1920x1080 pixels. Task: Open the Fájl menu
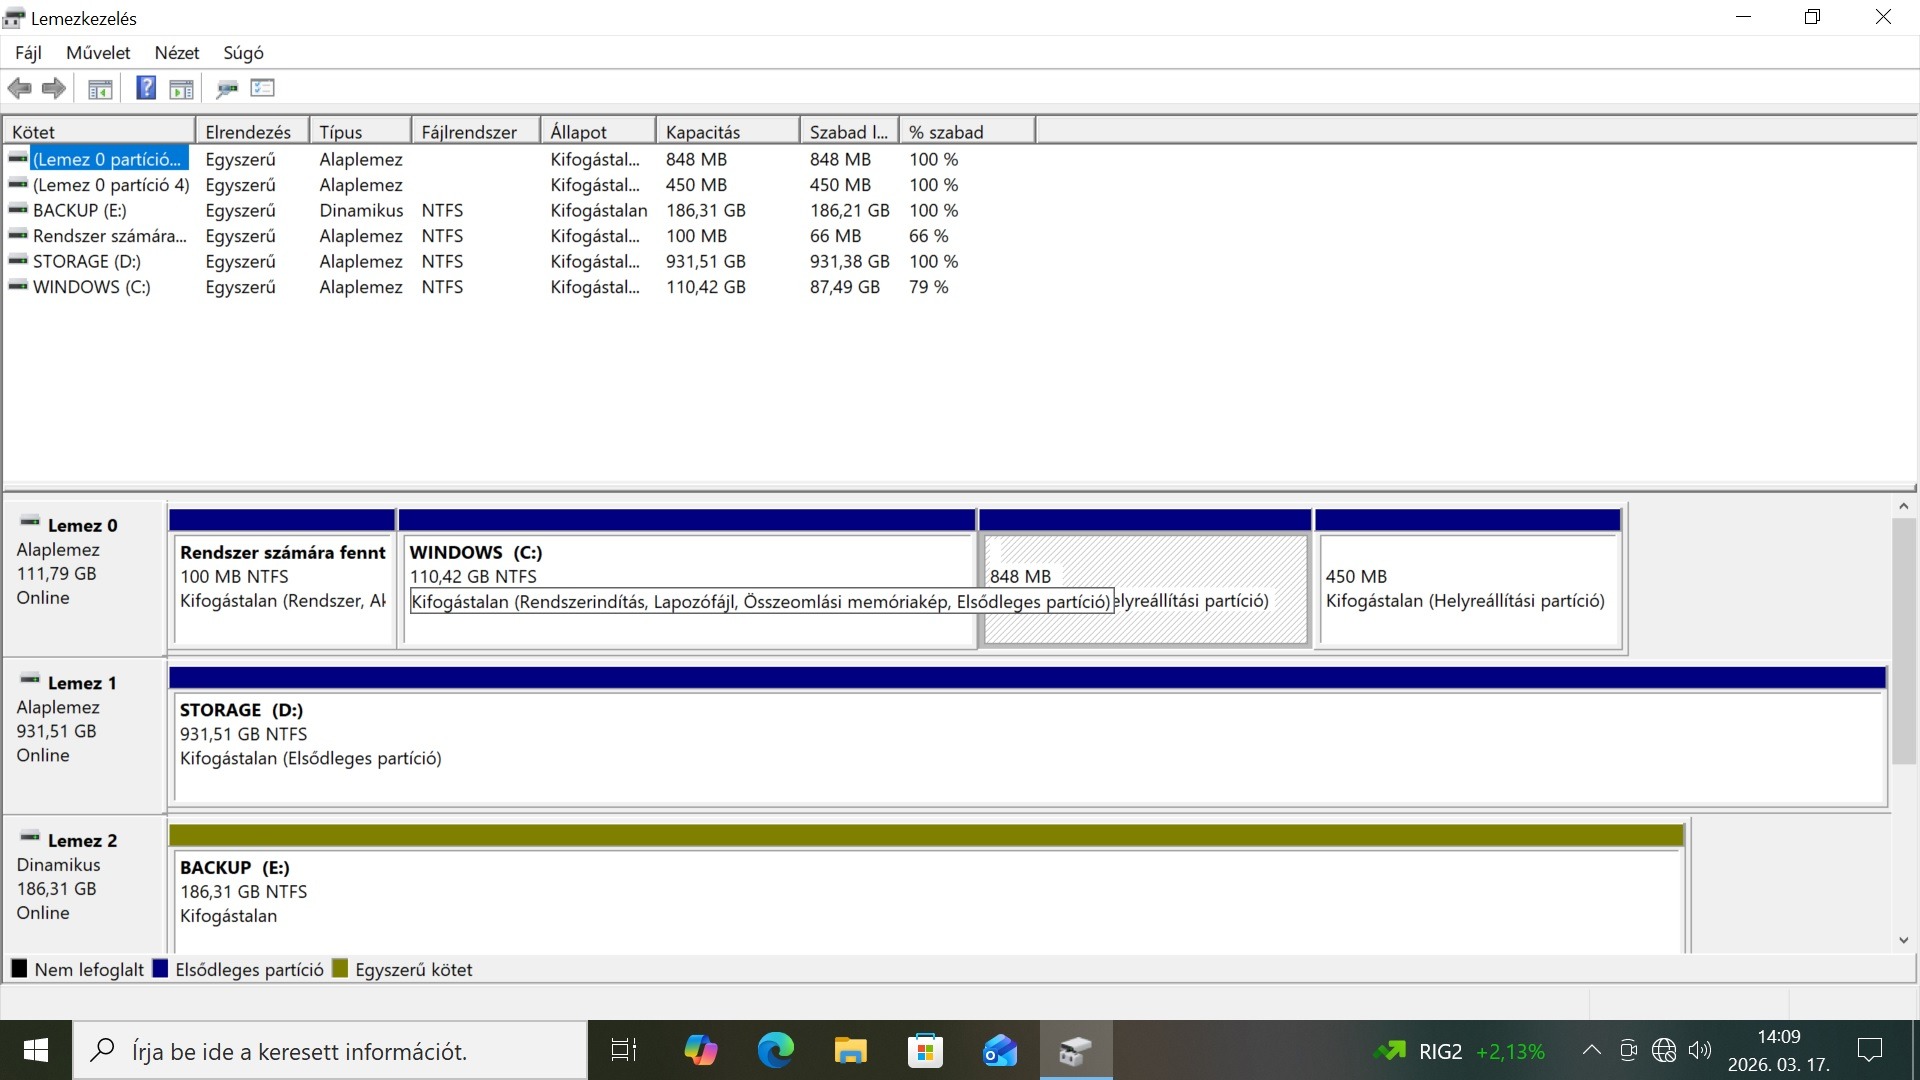(28, 53)
